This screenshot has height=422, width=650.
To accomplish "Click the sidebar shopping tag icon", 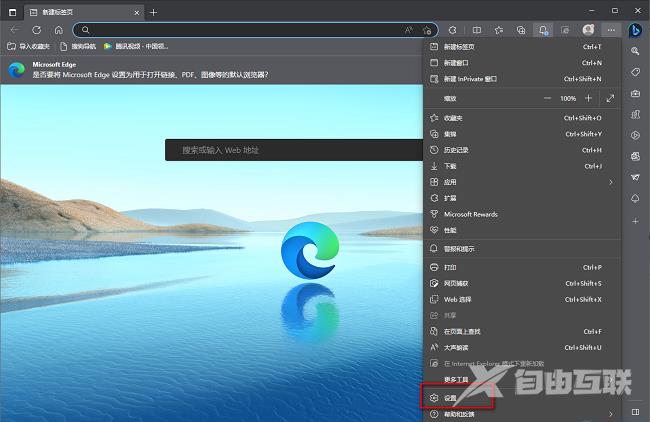I will (634, 72).
